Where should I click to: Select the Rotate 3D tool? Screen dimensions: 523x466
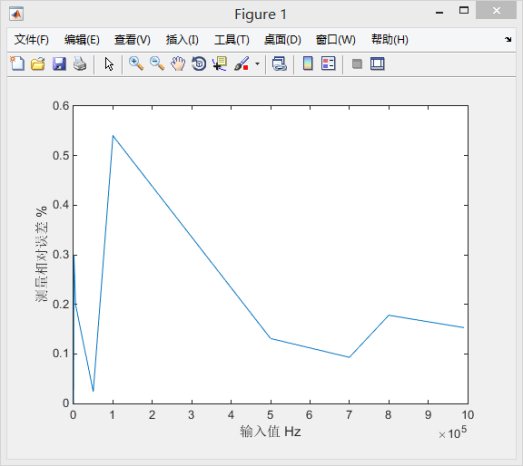click(199, 64)
